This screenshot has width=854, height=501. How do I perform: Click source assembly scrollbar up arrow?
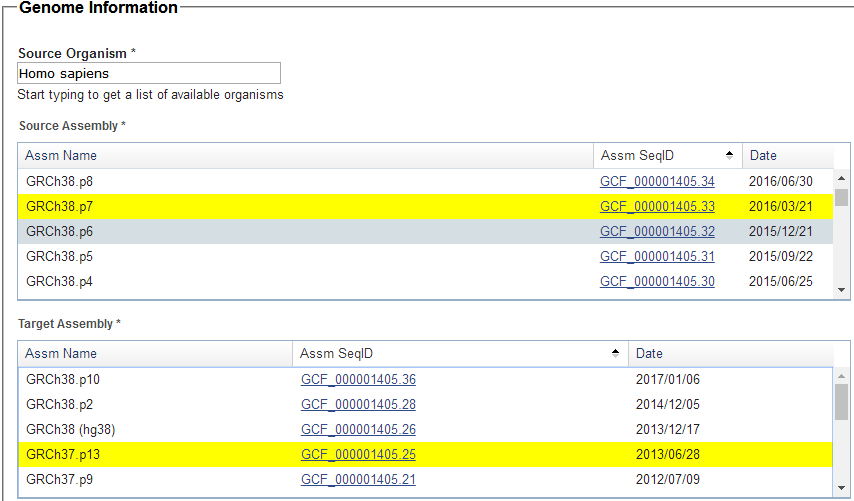pyautogui.click(x=841, y=178)
